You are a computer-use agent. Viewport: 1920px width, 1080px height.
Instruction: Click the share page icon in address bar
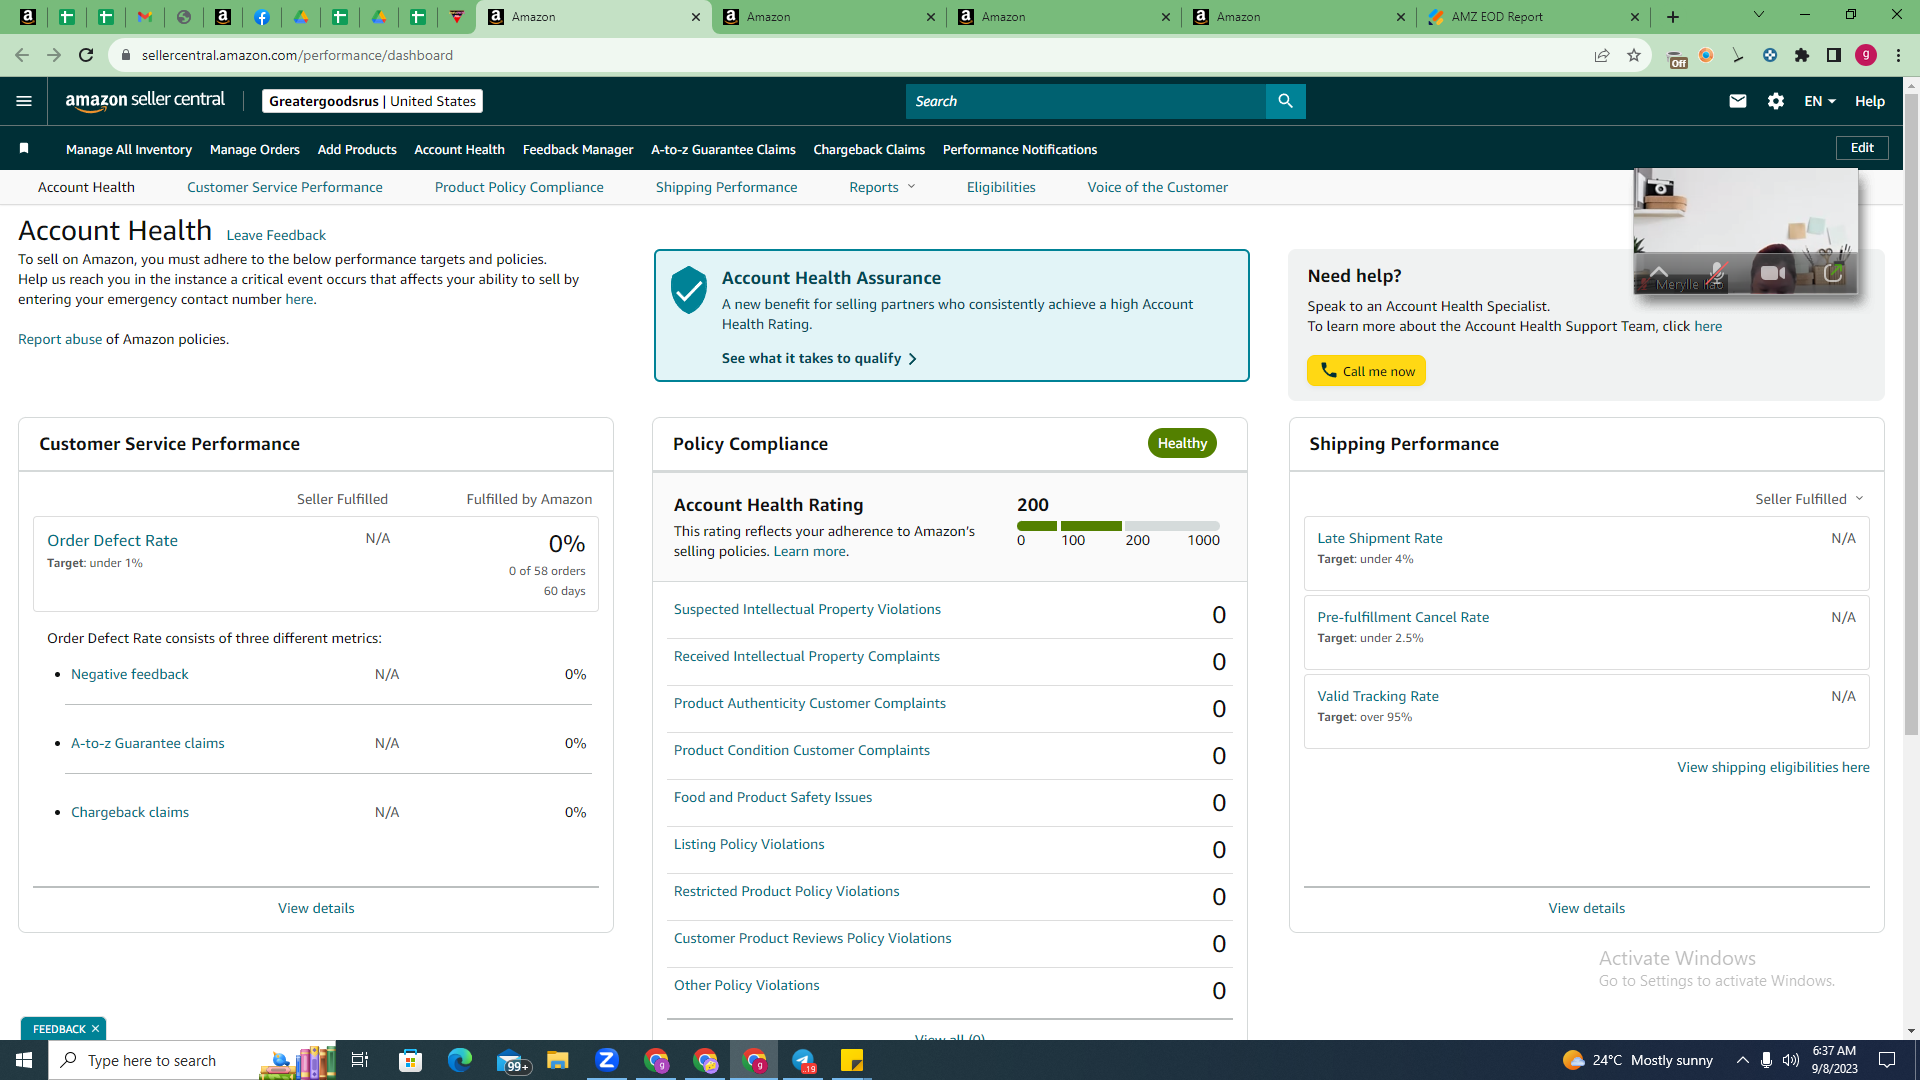point(1602,55)
